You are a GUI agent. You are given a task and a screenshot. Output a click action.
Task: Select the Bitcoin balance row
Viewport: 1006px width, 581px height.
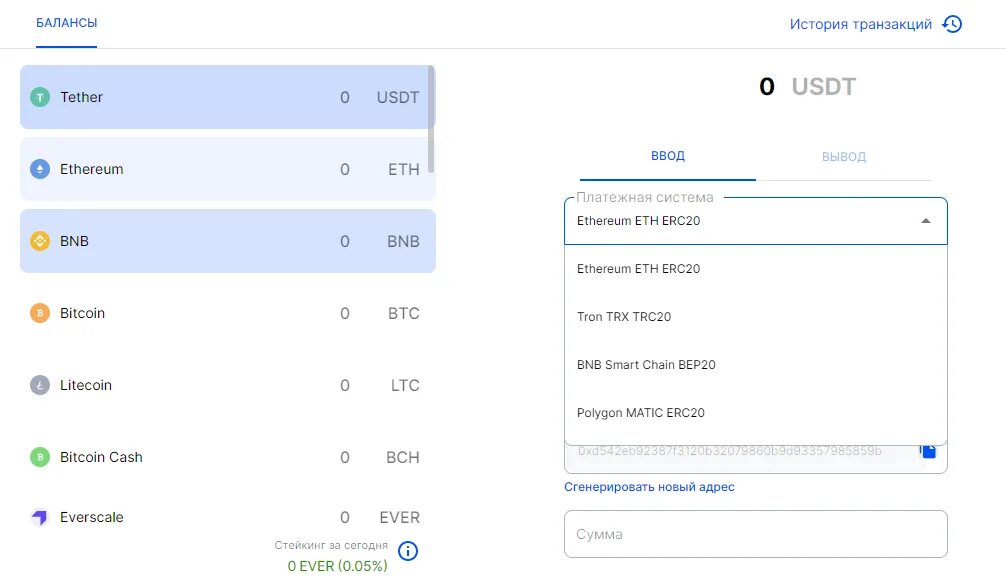pos(228,313)
